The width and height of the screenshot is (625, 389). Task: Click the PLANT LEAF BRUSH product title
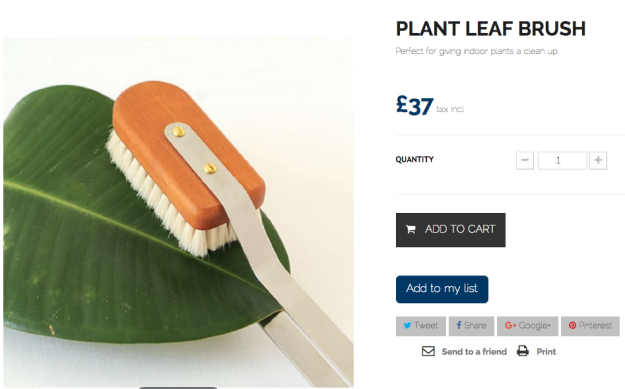[491, 29]
